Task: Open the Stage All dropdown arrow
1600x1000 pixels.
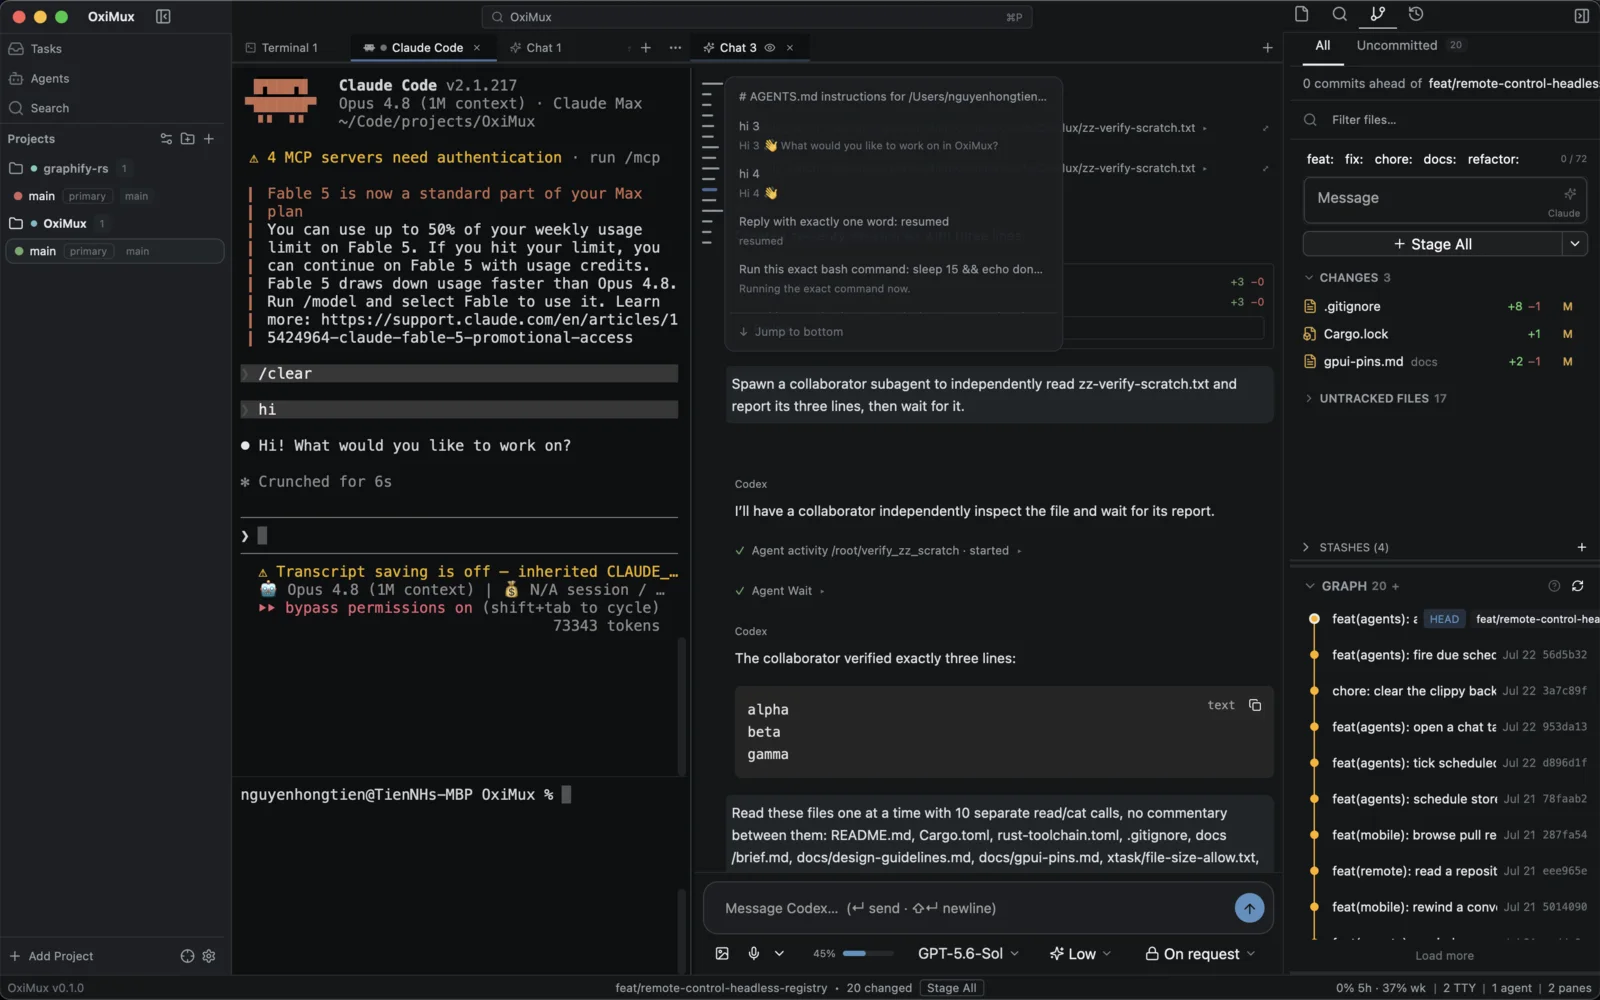Action: click(1575, 244)
